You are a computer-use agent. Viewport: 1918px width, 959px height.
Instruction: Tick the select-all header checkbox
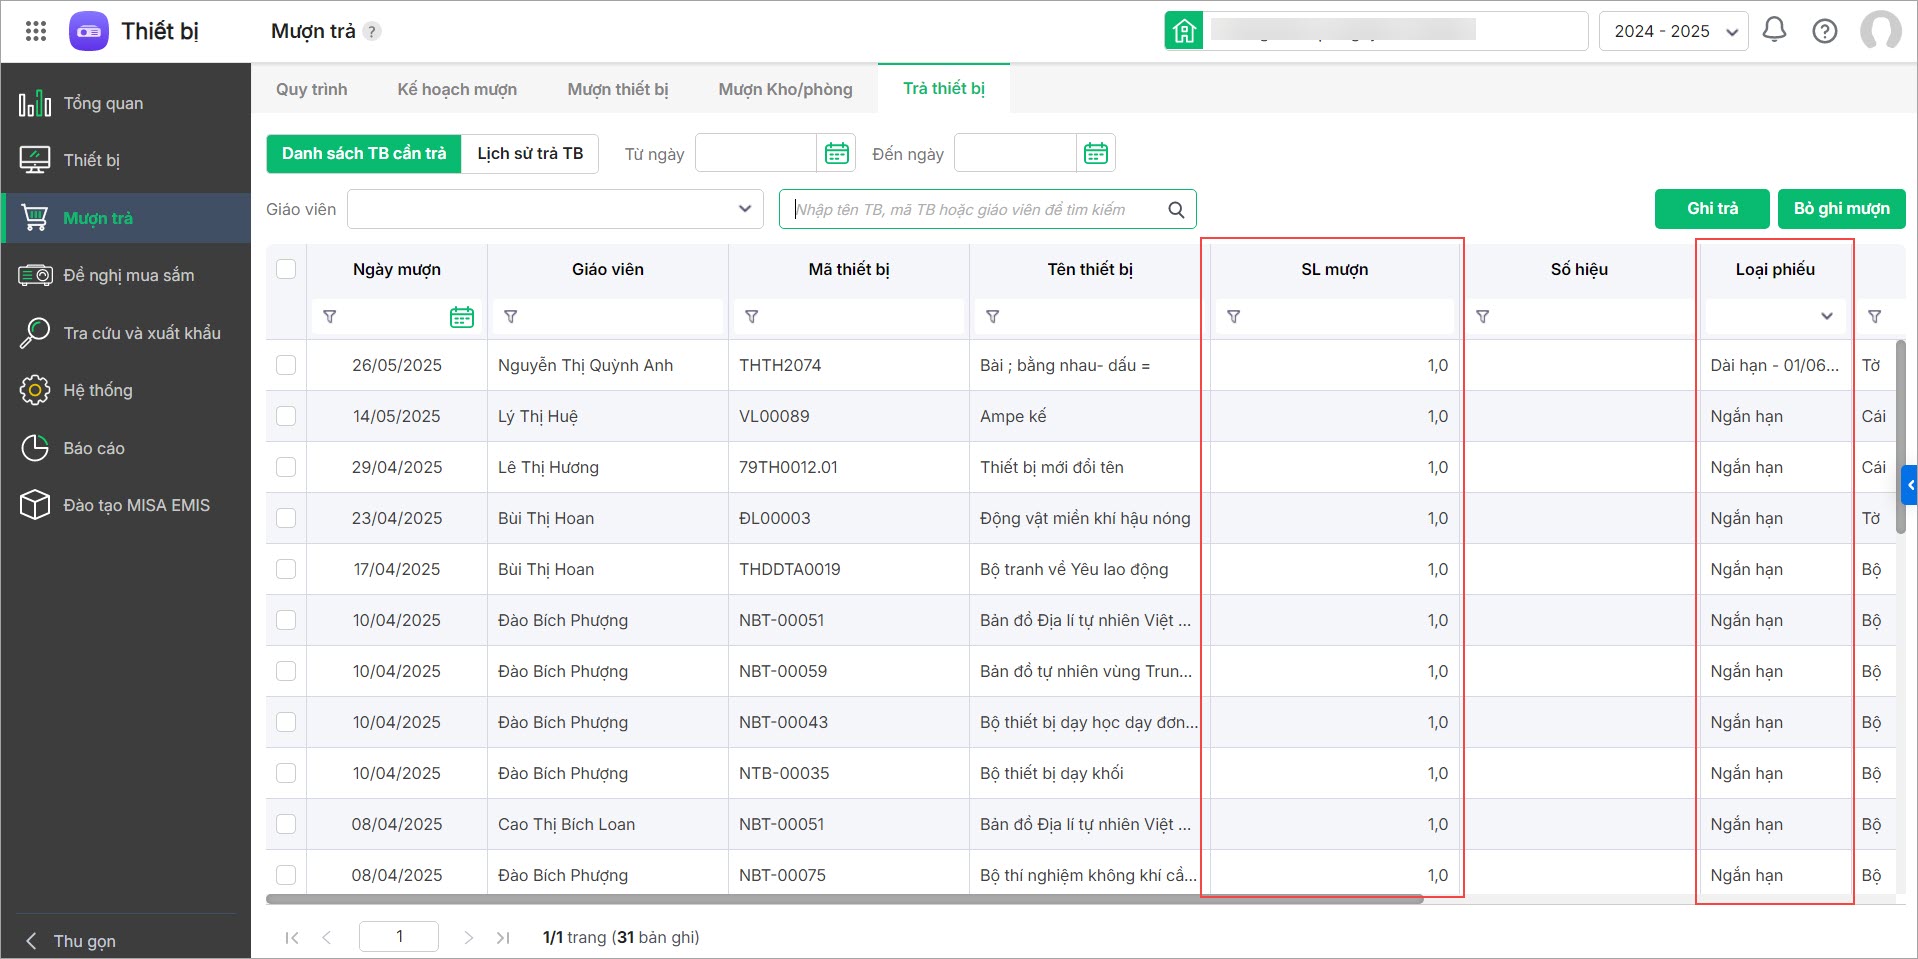coord(286,269)
